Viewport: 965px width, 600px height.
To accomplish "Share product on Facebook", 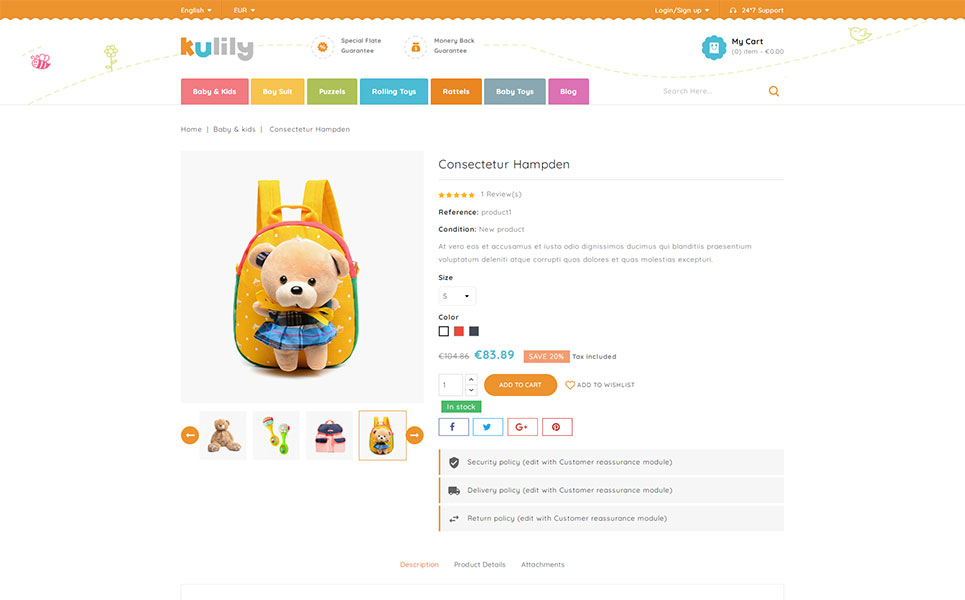I will [x=453, y=427].
